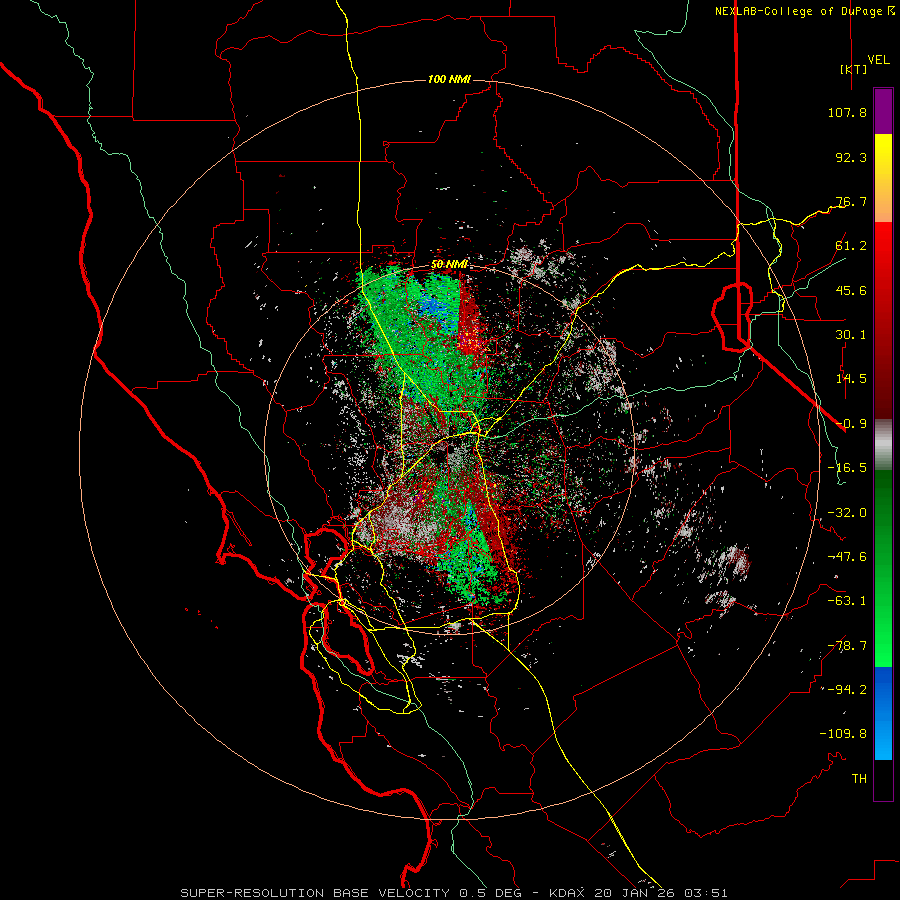Pick the green inbound segment of the color bar
Image resolution: width=900 pixels, height=900 pixels.
point(883,568)
